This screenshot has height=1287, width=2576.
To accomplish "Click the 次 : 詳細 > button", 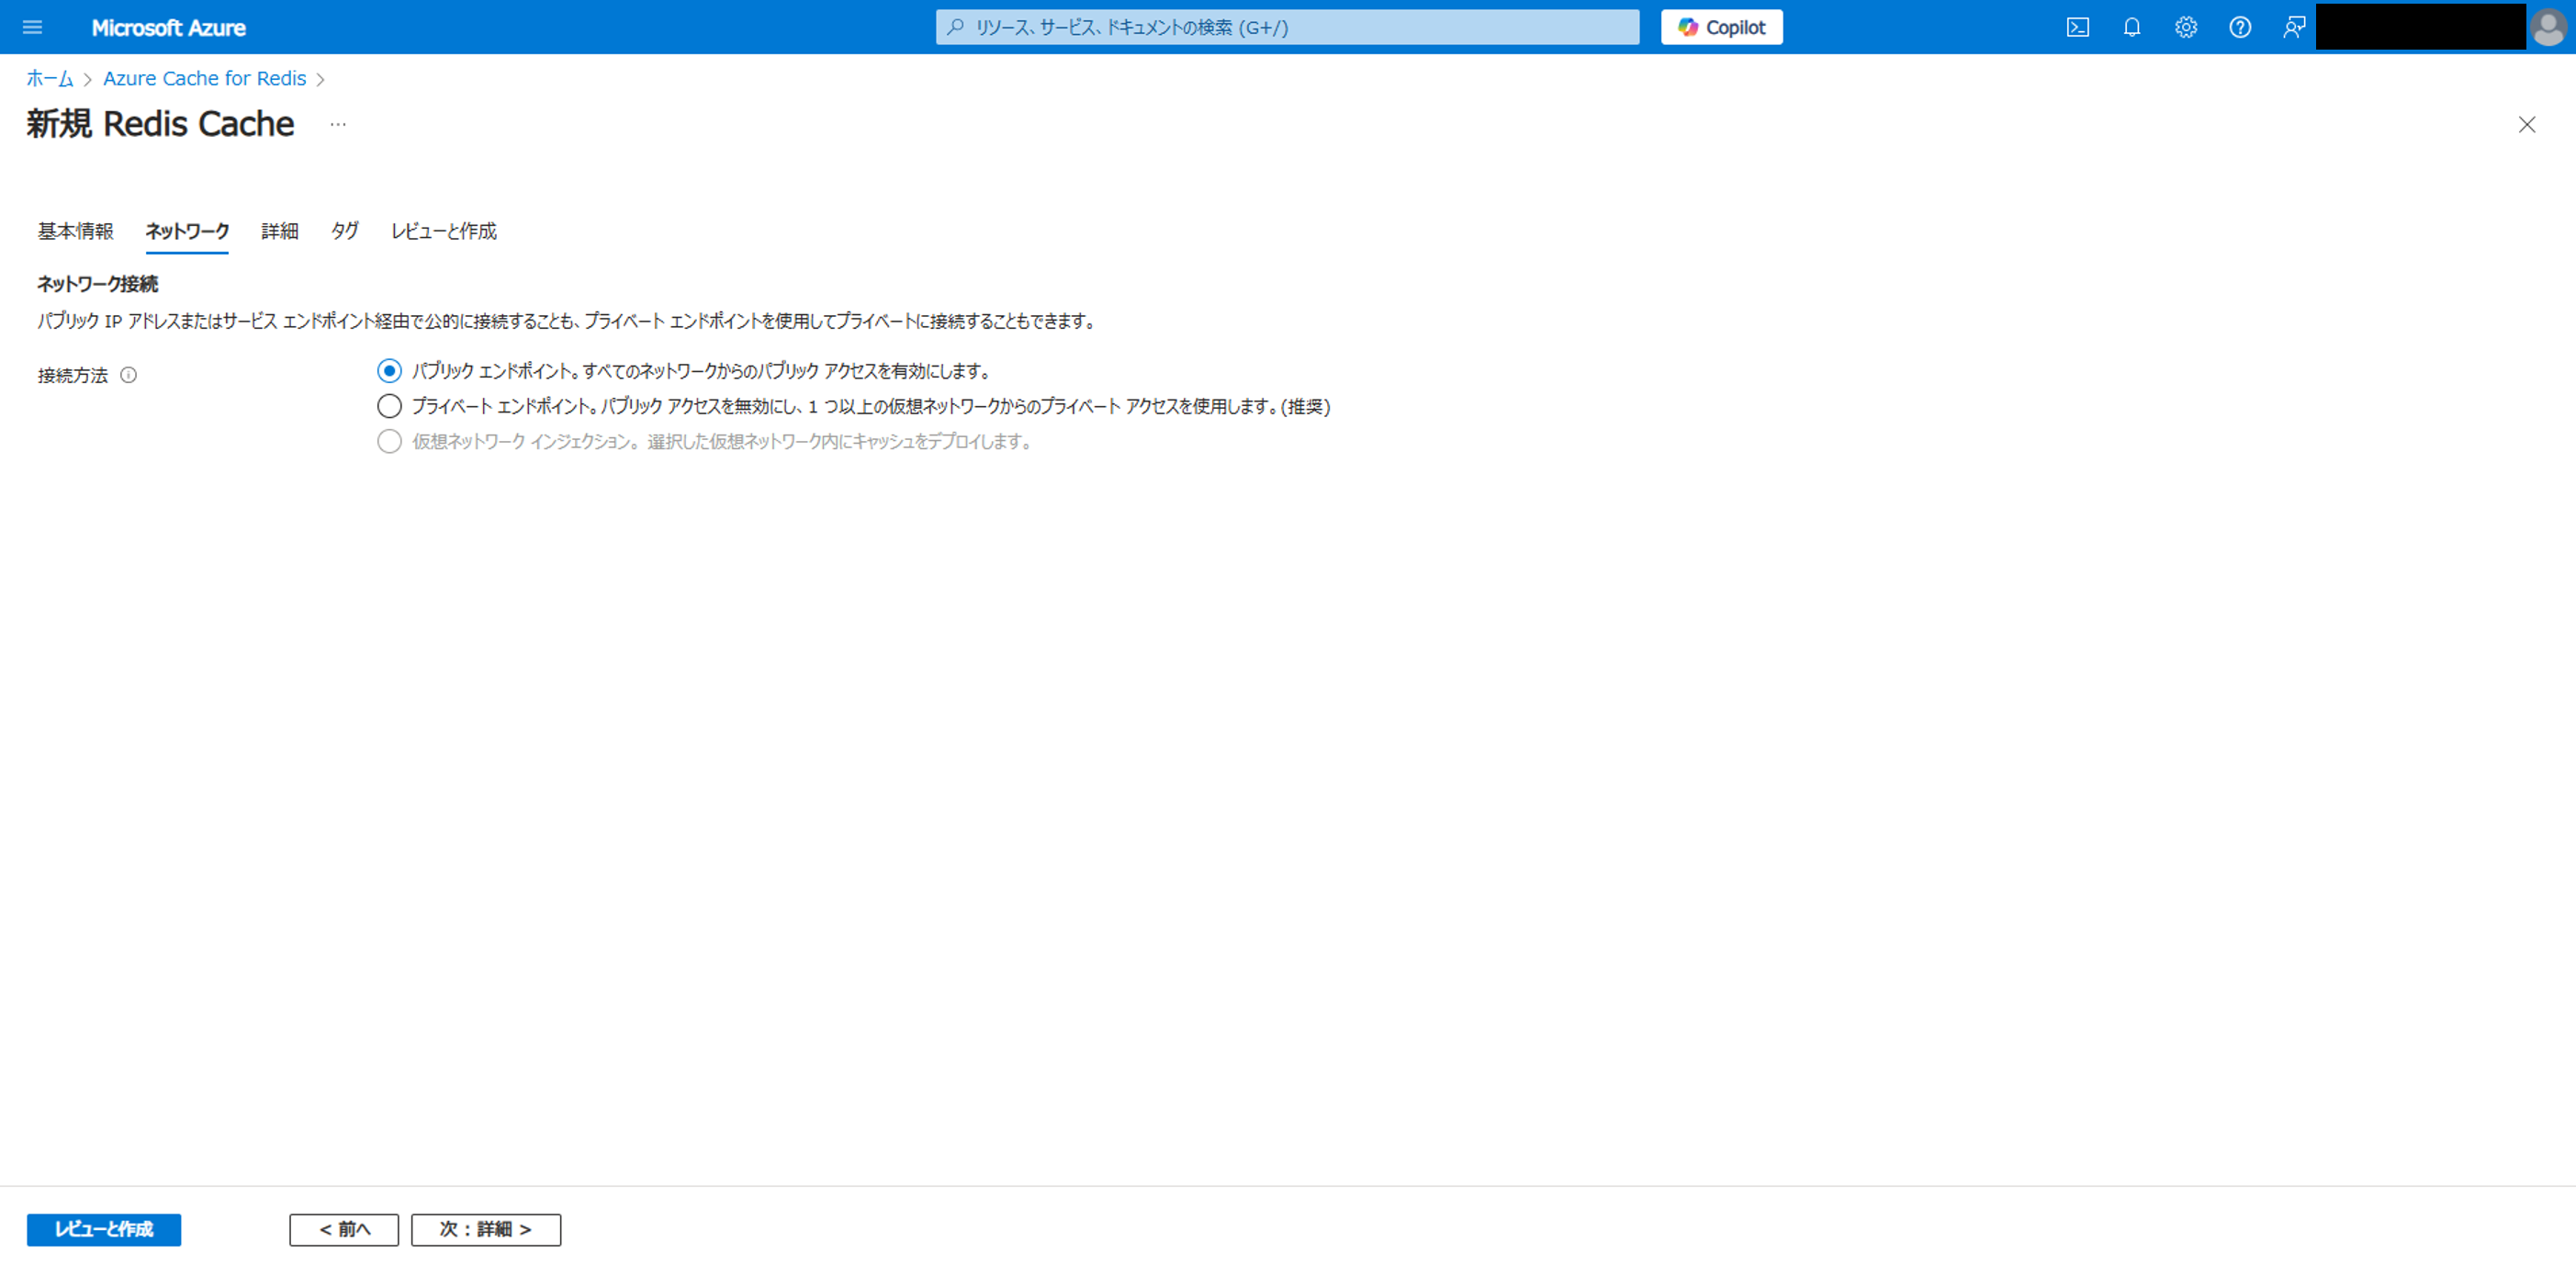I will click(486, 1229).
